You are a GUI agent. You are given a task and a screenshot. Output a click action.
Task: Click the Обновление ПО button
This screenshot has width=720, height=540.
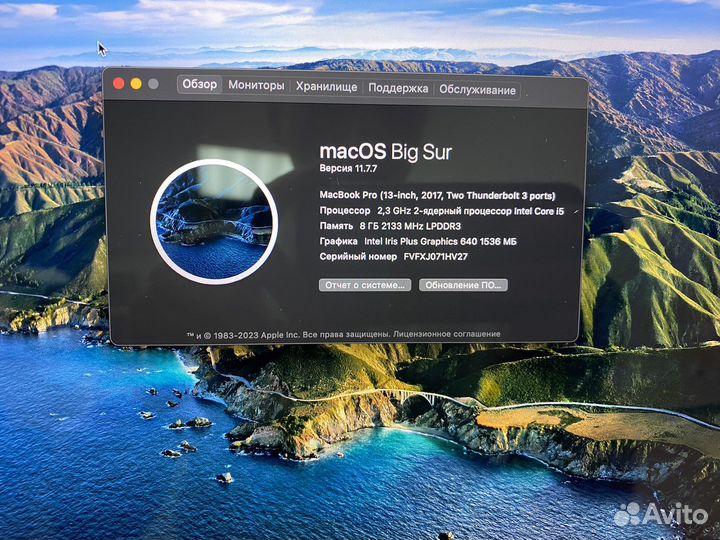click(463, 285)
